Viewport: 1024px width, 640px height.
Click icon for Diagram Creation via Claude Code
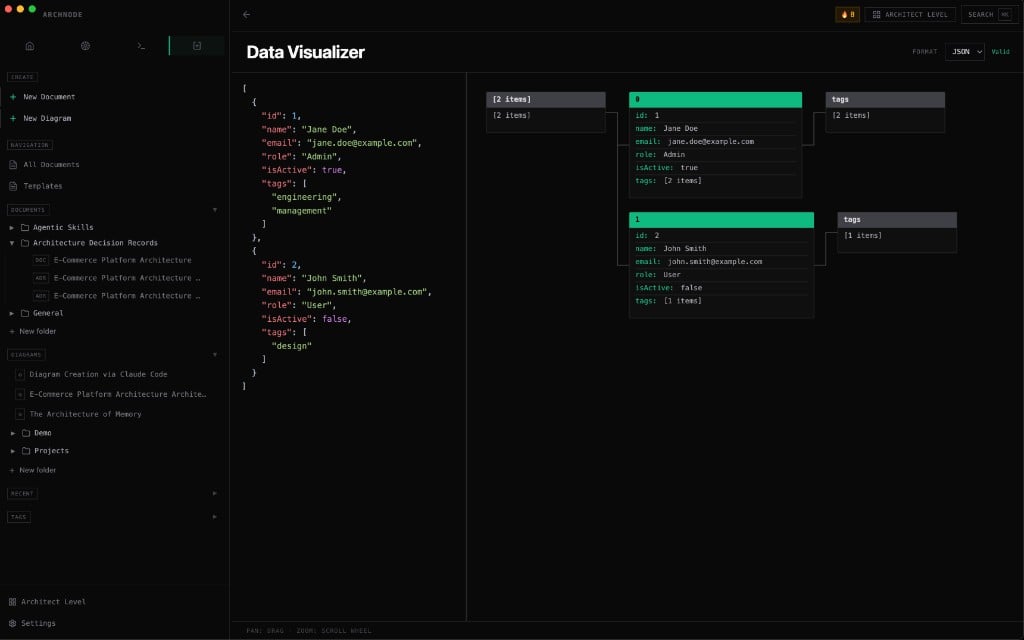tap(20, 375)
